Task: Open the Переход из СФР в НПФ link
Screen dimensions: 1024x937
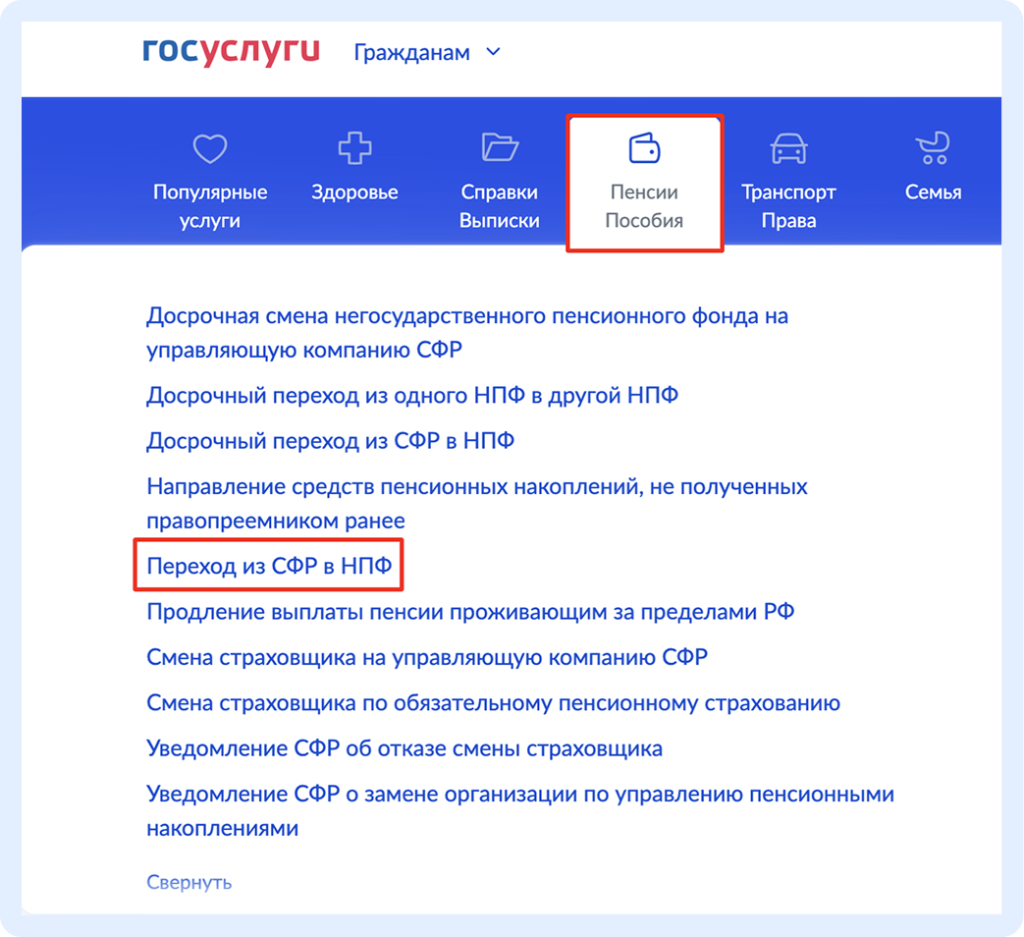Action: [x=269, y=565]
